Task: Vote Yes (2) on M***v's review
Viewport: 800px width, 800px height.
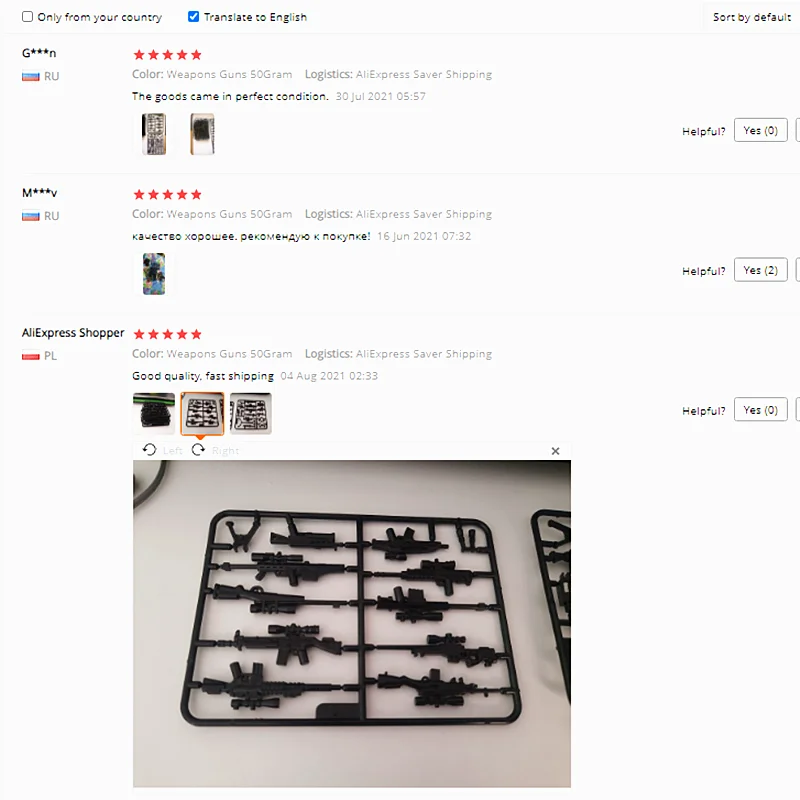Action: 760,270
